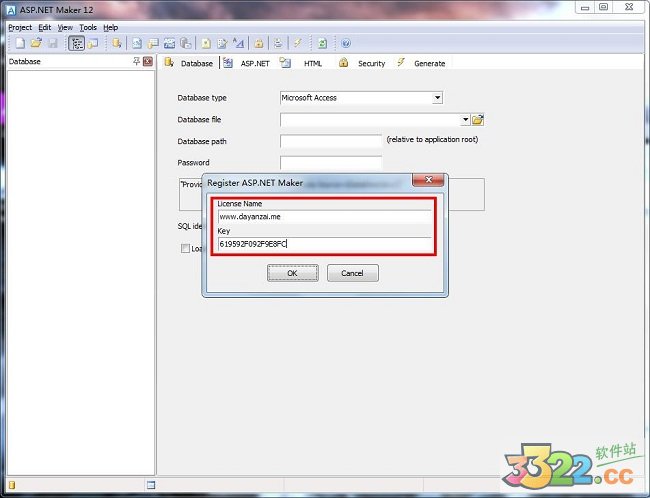Click the blue image-style toolbar icon
This screenshot has height=498, width=650.
[x=169, y=43]
